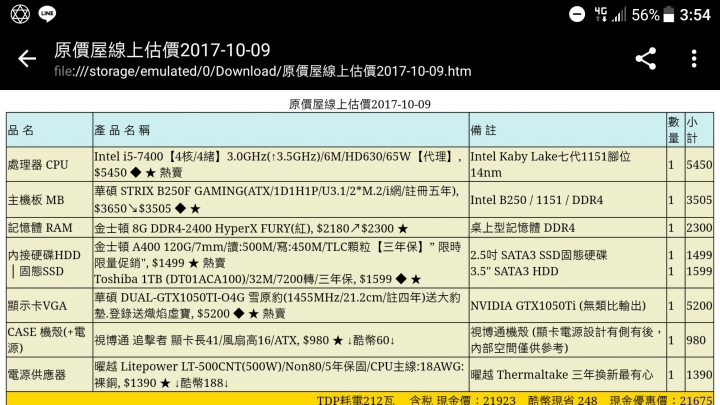Tap the do-not-disturb status icon

pos(577,14)
